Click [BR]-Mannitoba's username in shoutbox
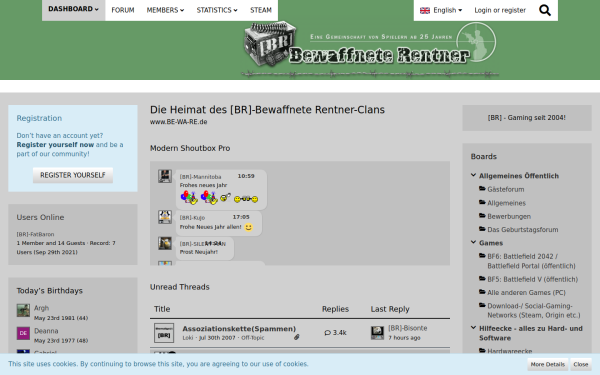Image resolution: width=600 pixels, height=375 pixels. pos(201,177)
